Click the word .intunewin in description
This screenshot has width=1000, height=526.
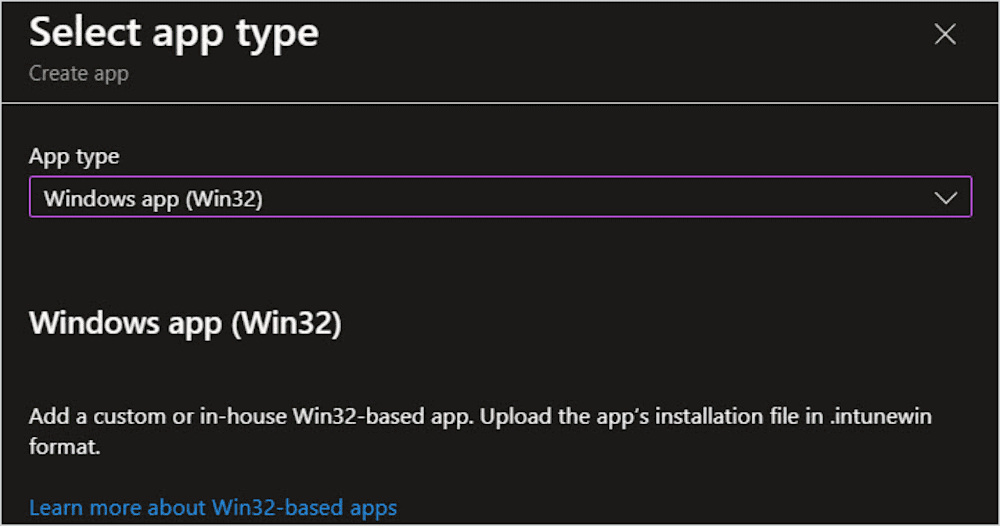[881, 416]
